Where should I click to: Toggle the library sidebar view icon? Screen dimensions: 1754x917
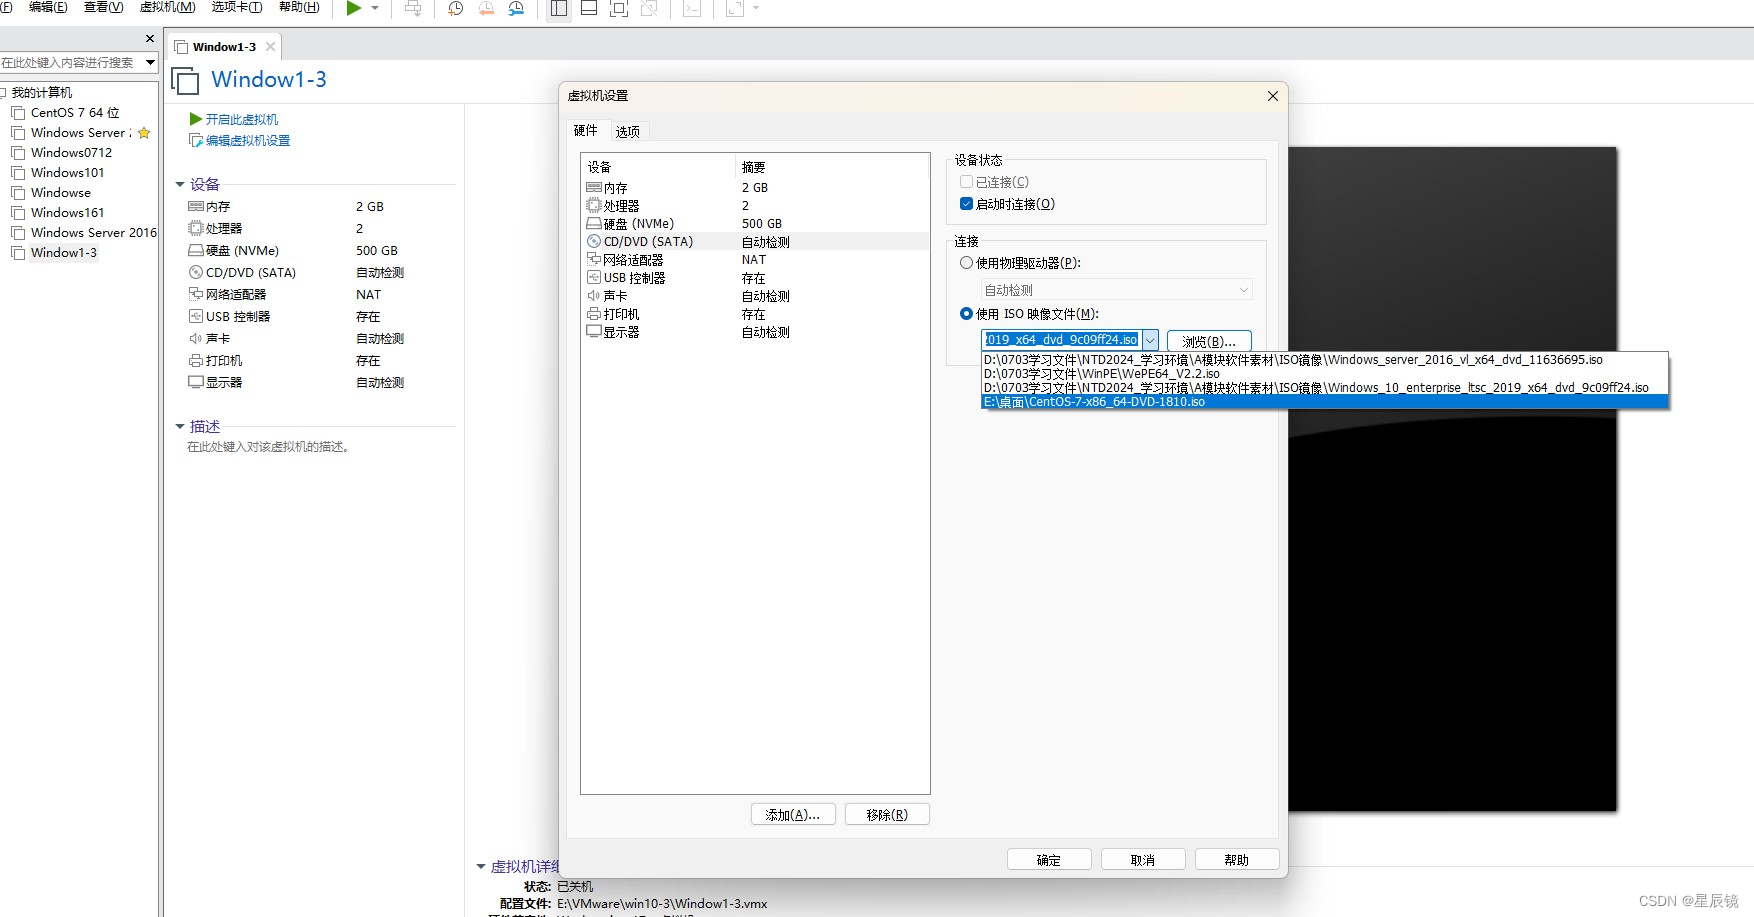(559, 8)
